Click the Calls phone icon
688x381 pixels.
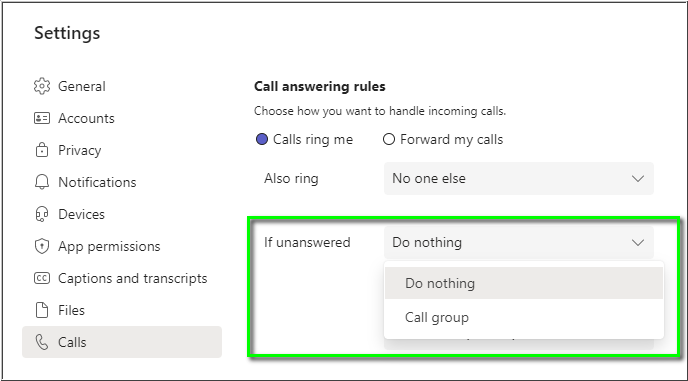pyautogui.click(x=42, y=342)
